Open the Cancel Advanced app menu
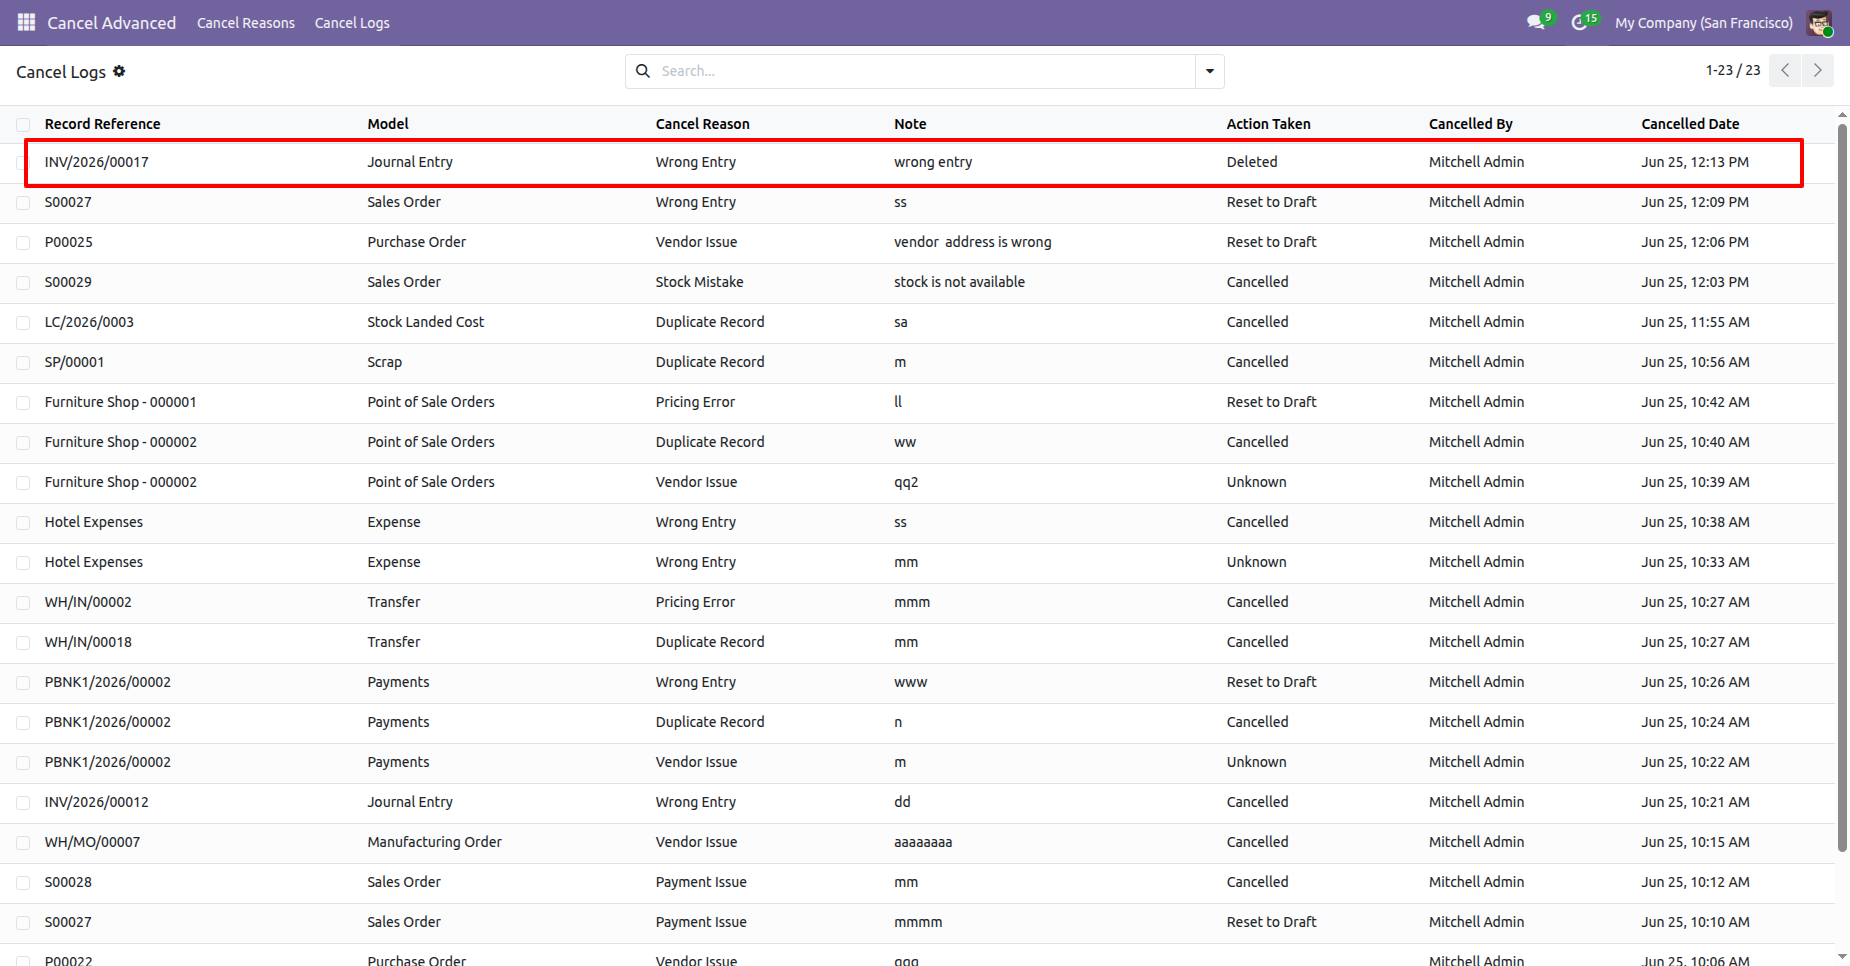This screenshot has height=966, width=1850. (x=112, y=22)
